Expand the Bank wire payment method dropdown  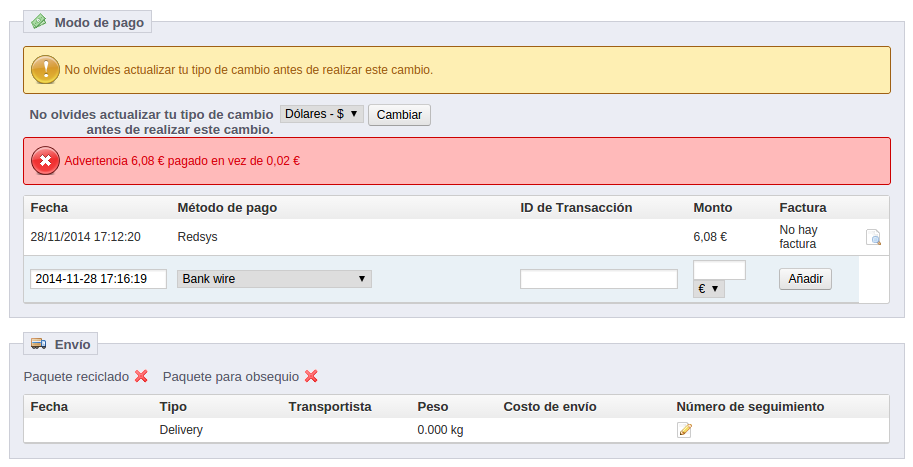(x=274, y=279)
